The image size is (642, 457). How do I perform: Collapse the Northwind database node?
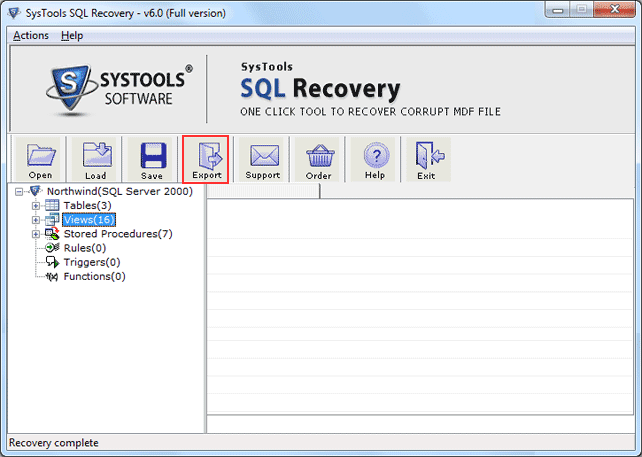click(x=19, y=192)
